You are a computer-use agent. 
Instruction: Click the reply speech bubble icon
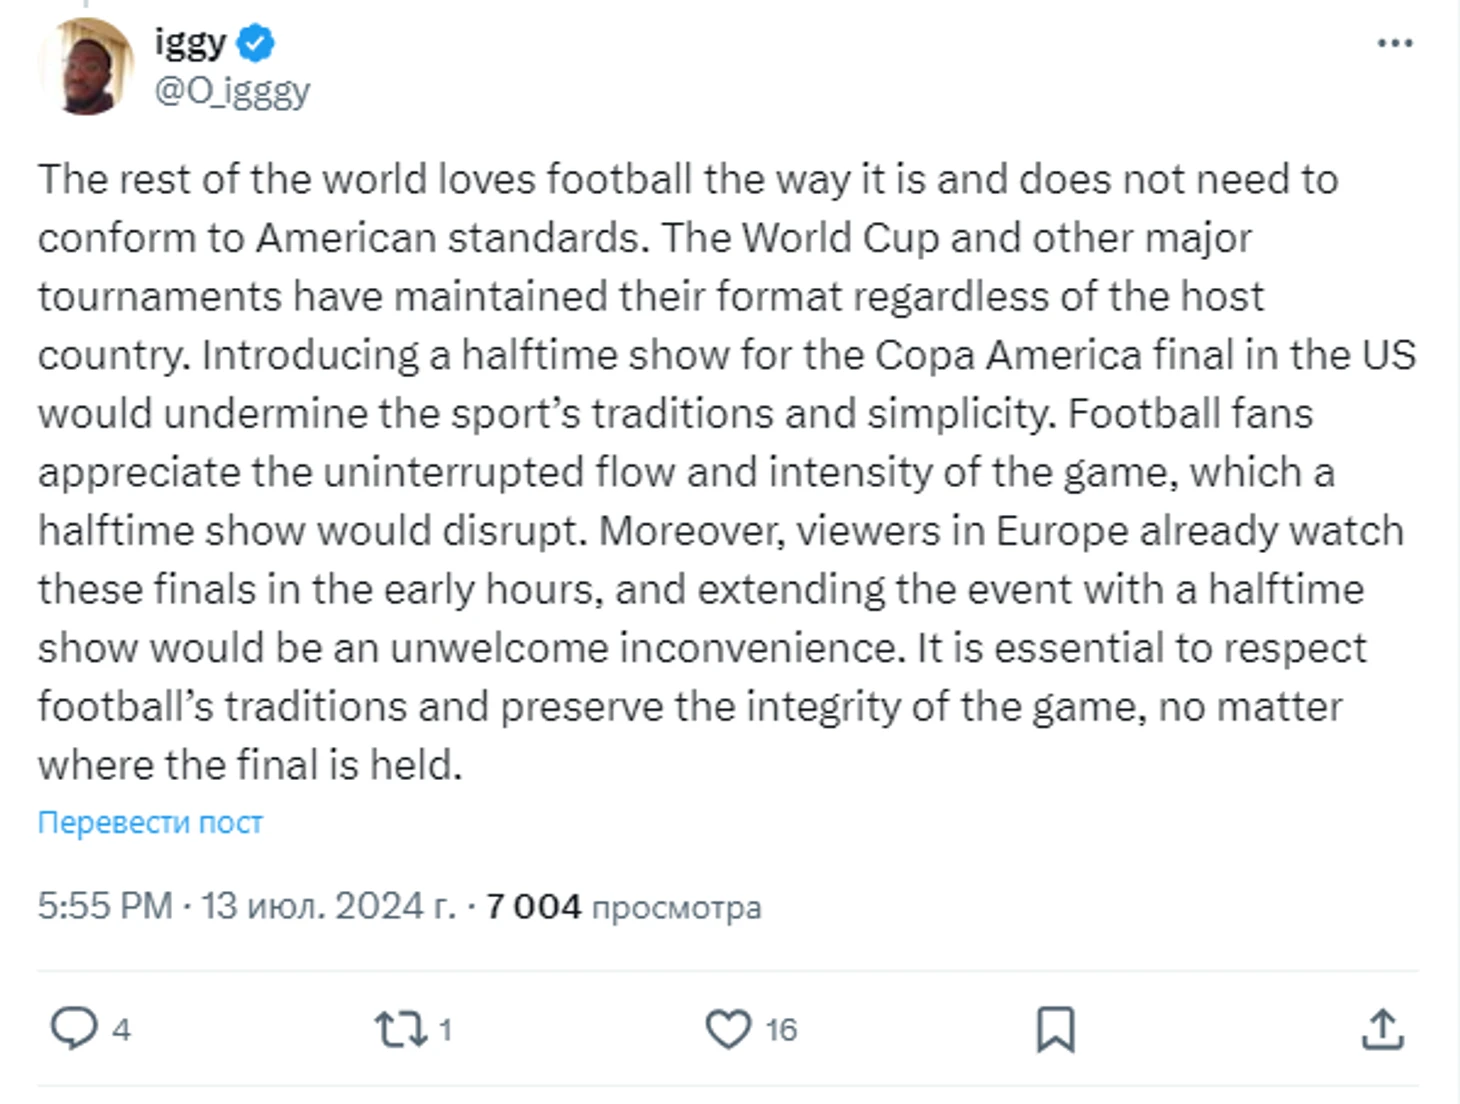coord(74,1028)
